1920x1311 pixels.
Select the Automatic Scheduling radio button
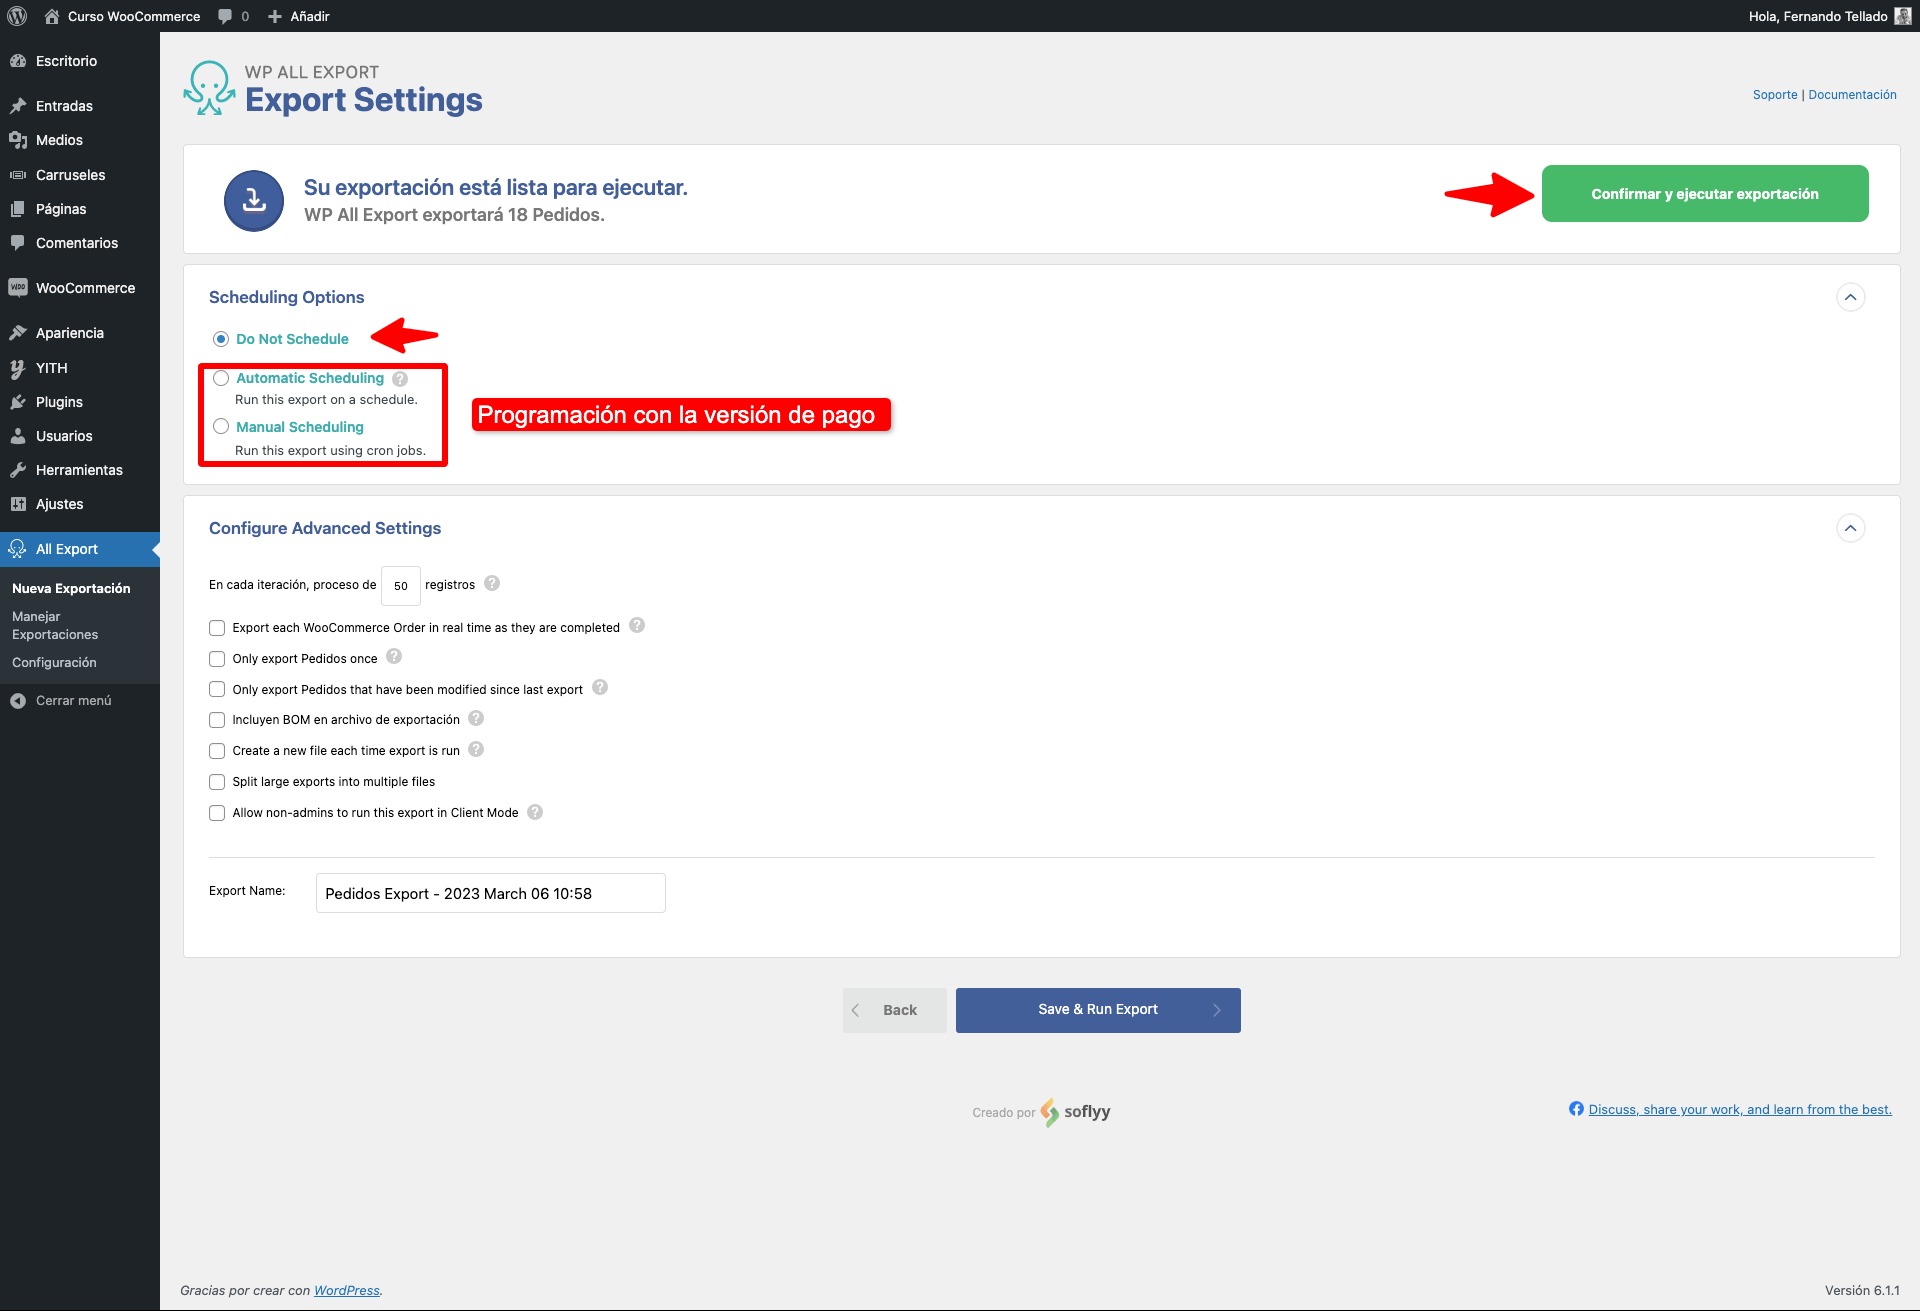pyautogui.click(x=221, y=378)
